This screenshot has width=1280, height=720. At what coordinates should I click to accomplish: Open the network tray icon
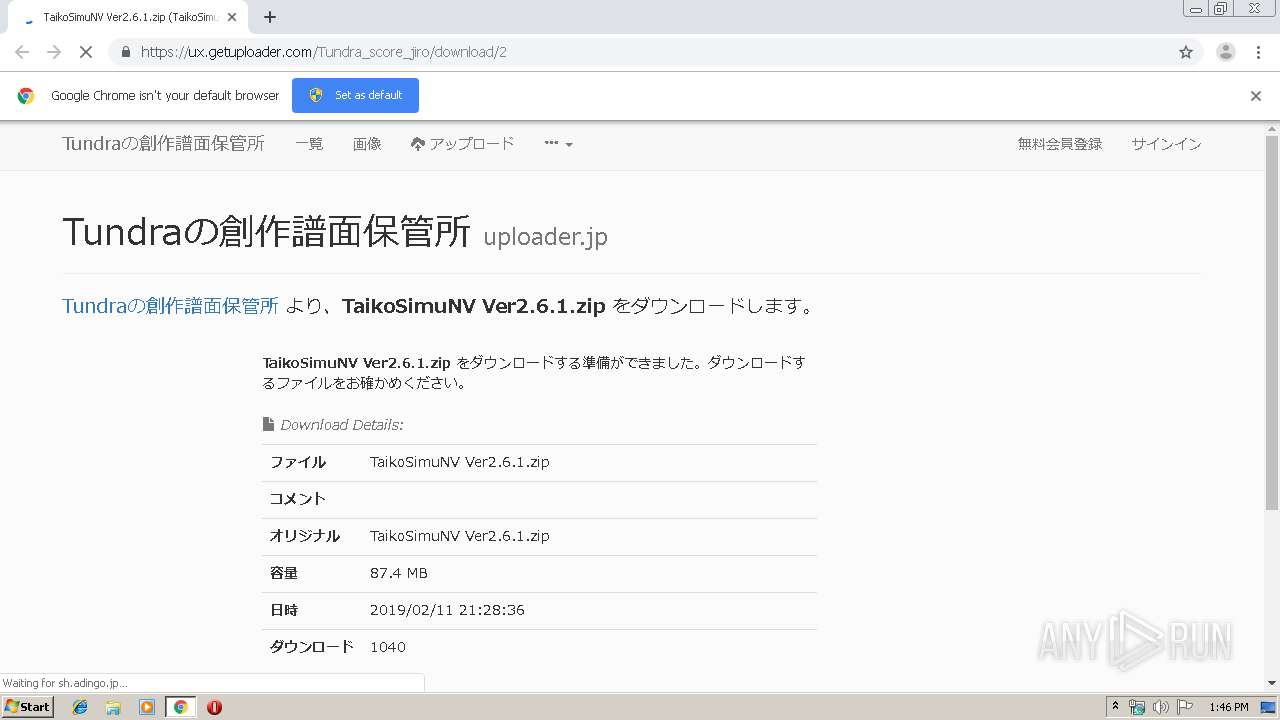pyautogui.click(x=1137, y=707)
